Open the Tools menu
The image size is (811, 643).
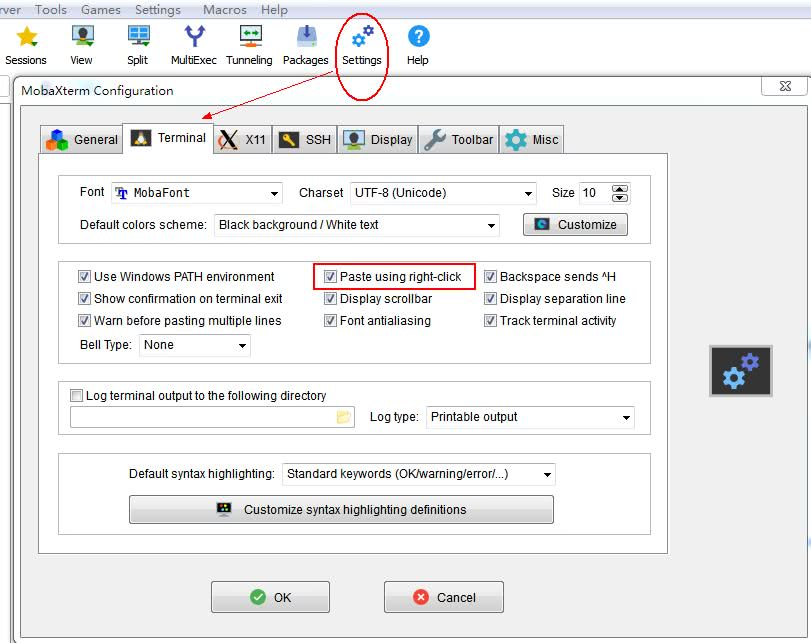pyautogui.click(x=51, y=10)
